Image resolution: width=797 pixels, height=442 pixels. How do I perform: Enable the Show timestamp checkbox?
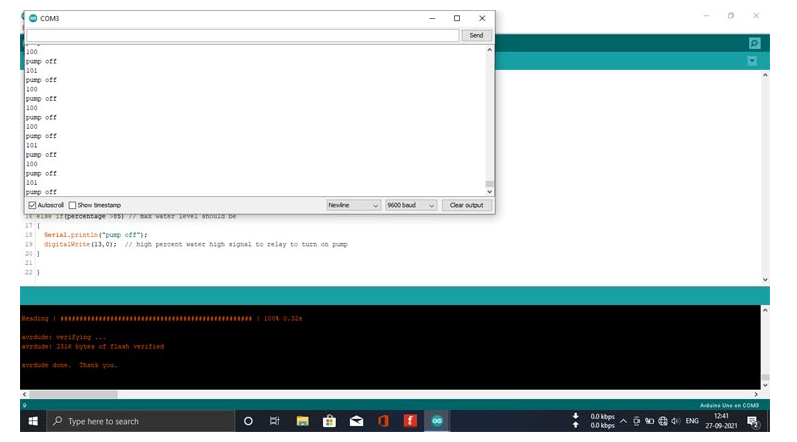pos(72,205)
